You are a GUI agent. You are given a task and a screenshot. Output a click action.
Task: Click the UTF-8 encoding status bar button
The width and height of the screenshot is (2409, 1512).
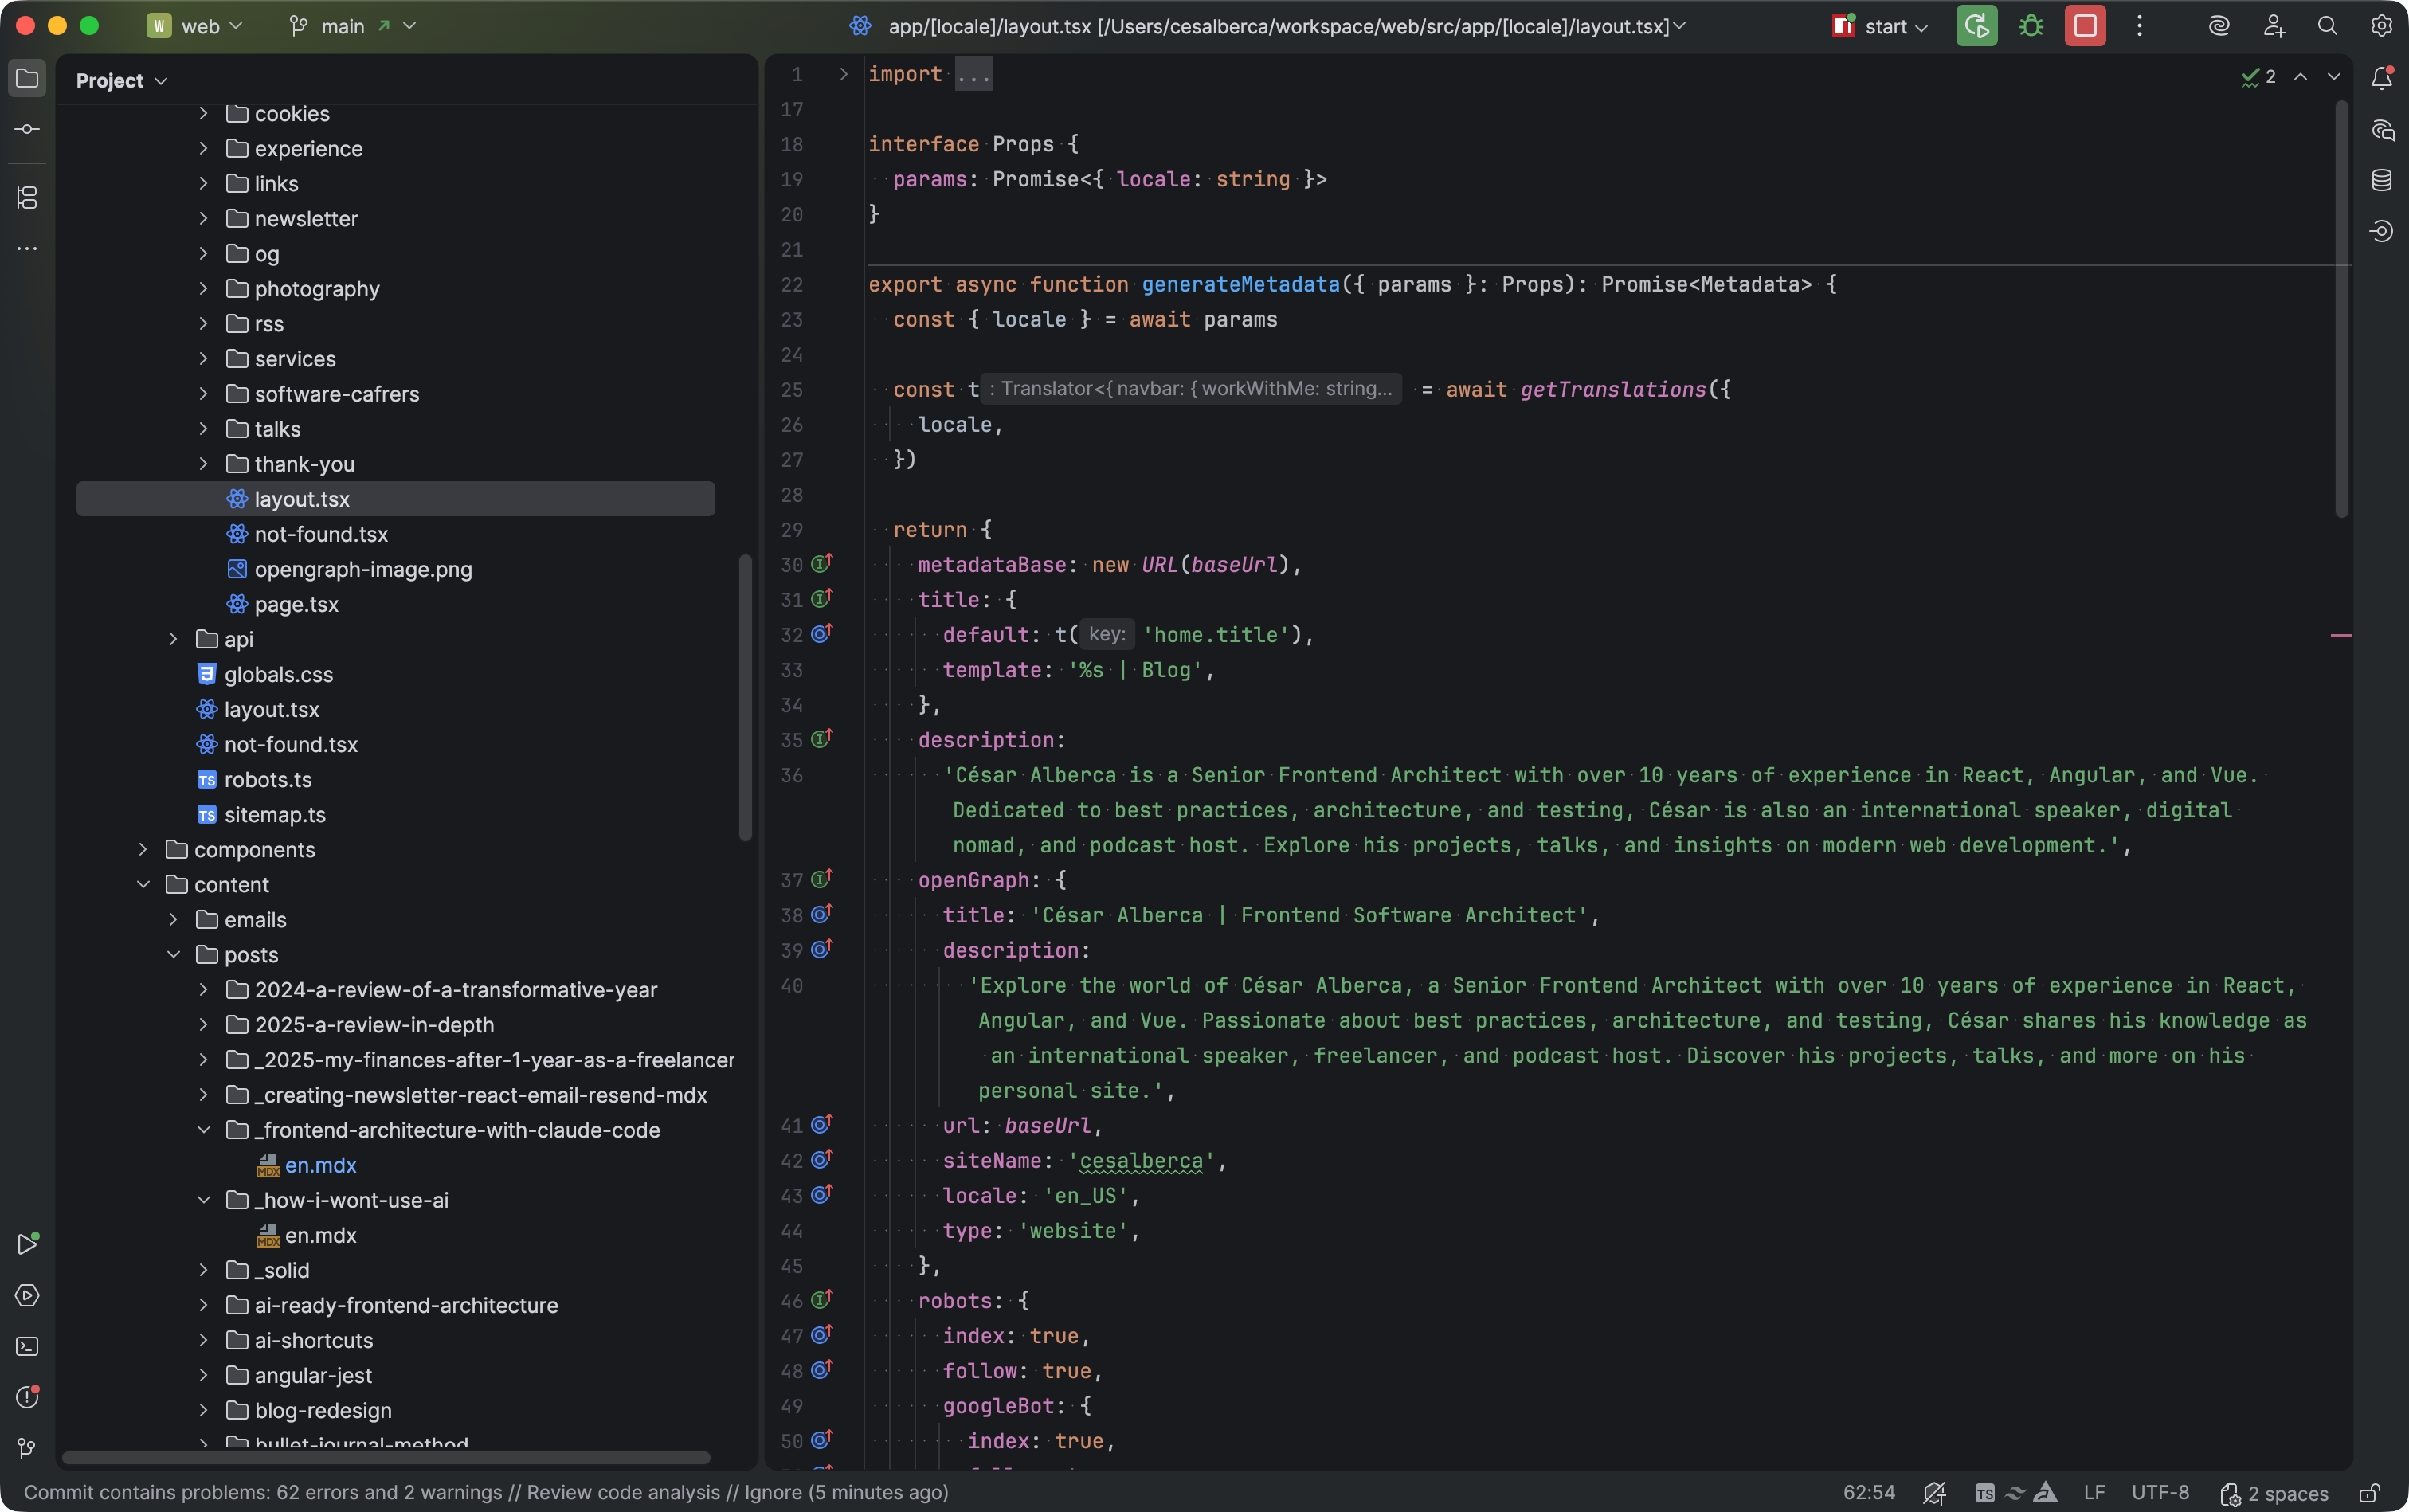click(2160, 1493)
